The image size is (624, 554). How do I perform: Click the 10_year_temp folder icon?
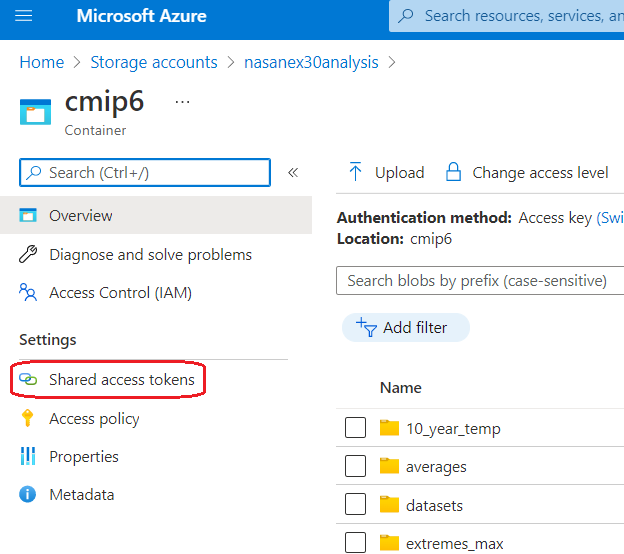click(x=389, y=428)
